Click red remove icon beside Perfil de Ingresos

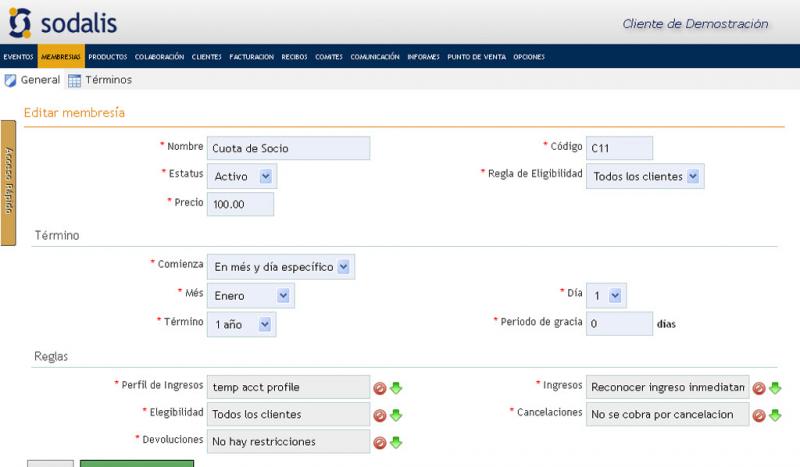coord(380,388)
